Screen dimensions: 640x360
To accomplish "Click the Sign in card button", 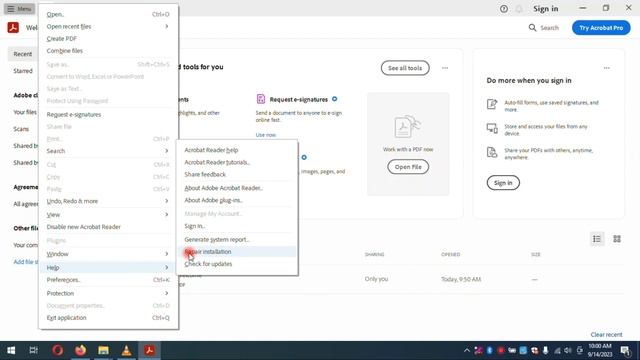I will point(503,182).
